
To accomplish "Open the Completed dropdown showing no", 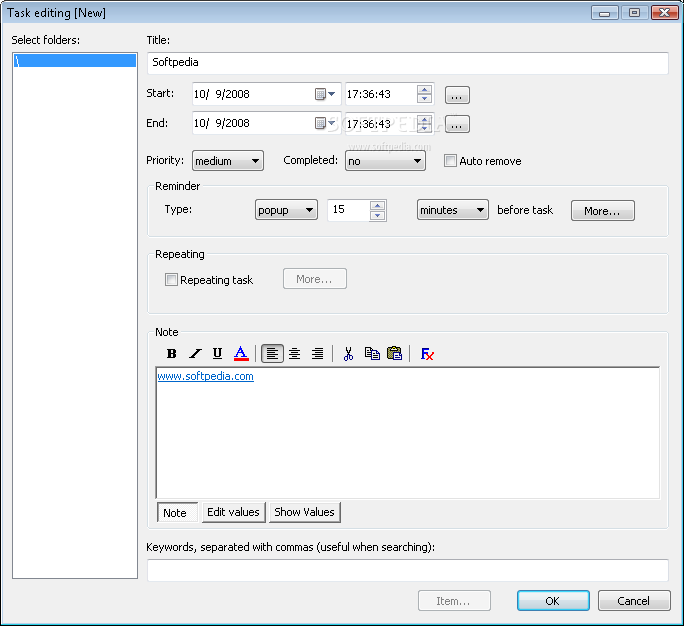I will [x=385, y=161].
